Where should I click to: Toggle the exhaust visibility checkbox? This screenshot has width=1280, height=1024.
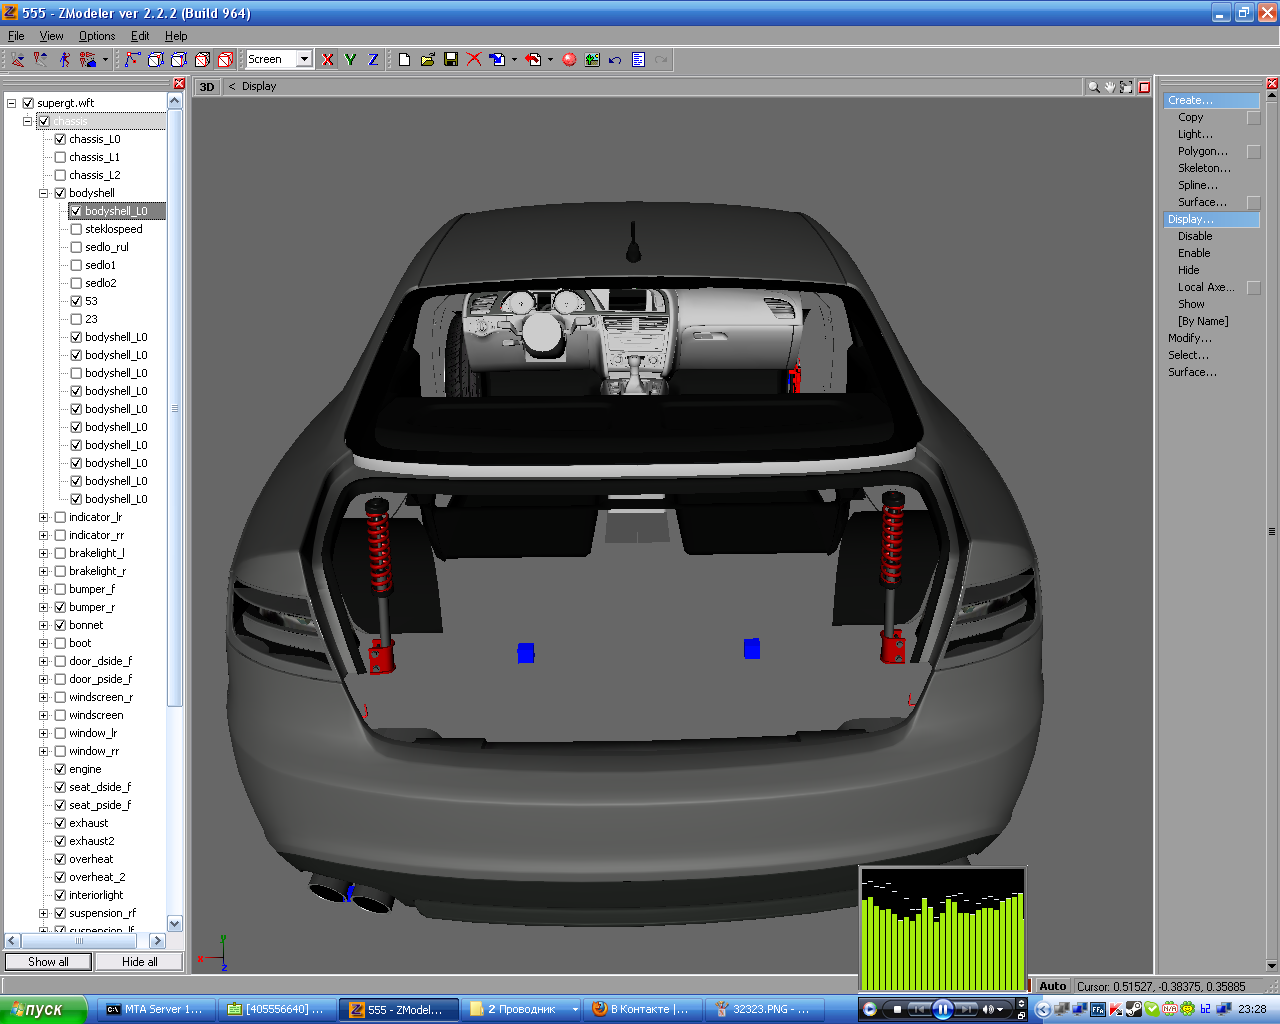[60, 823]
